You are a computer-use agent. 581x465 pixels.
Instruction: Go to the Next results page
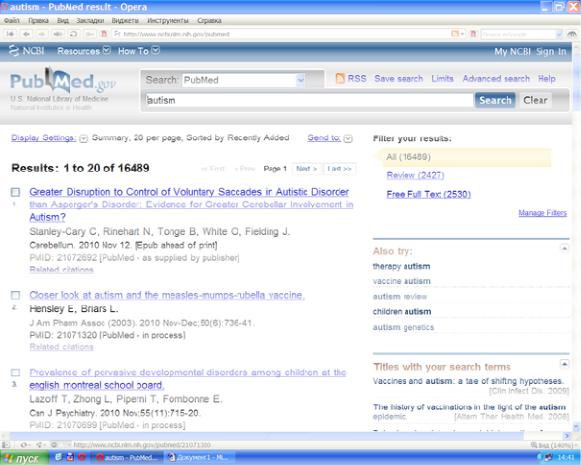(x=306, y=169)
